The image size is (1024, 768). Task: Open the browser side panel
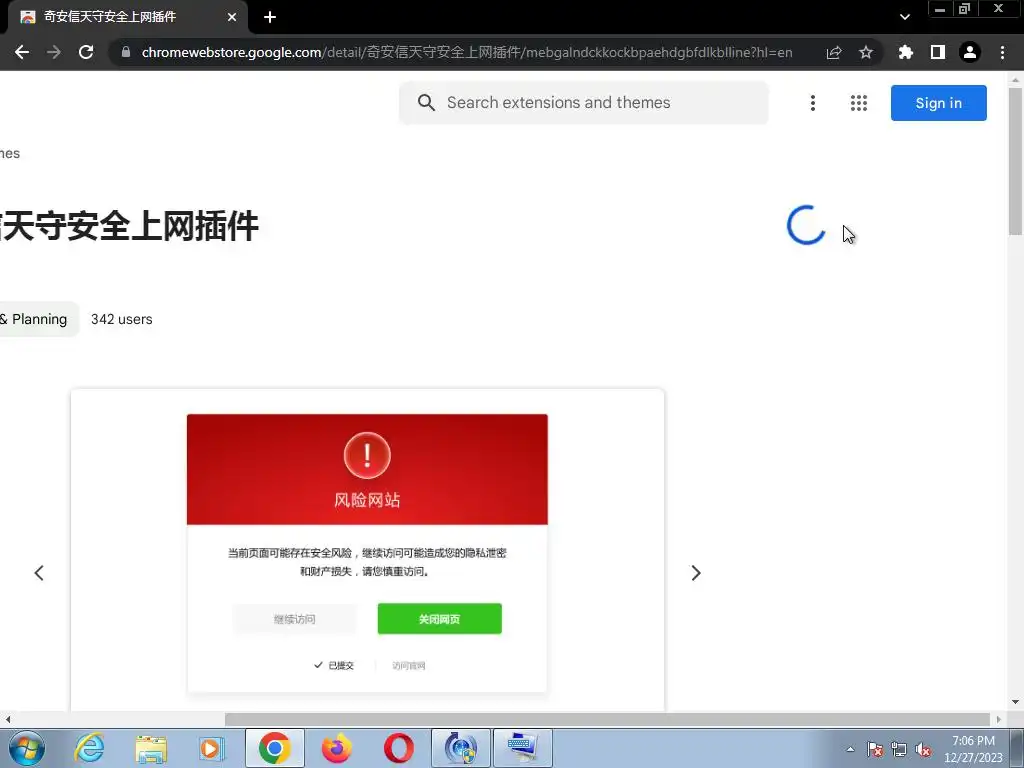(x=938, y=52)
